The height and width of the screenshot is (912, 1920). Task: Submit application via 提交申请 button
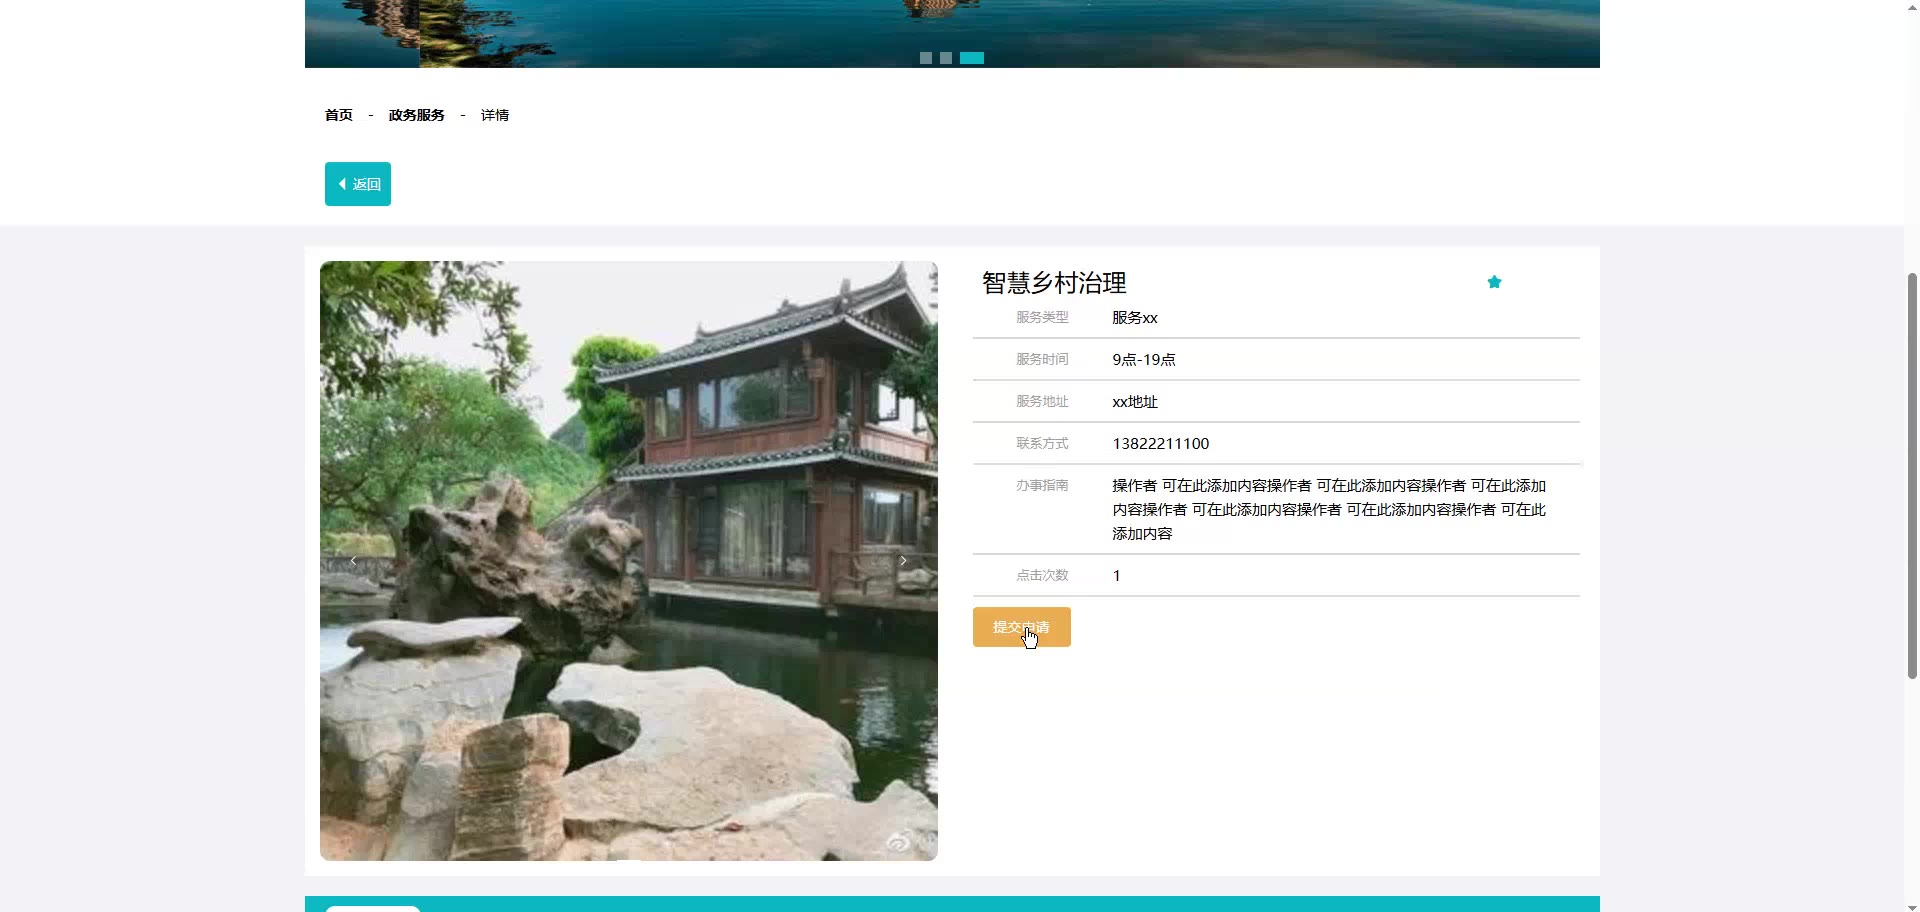1022,627
